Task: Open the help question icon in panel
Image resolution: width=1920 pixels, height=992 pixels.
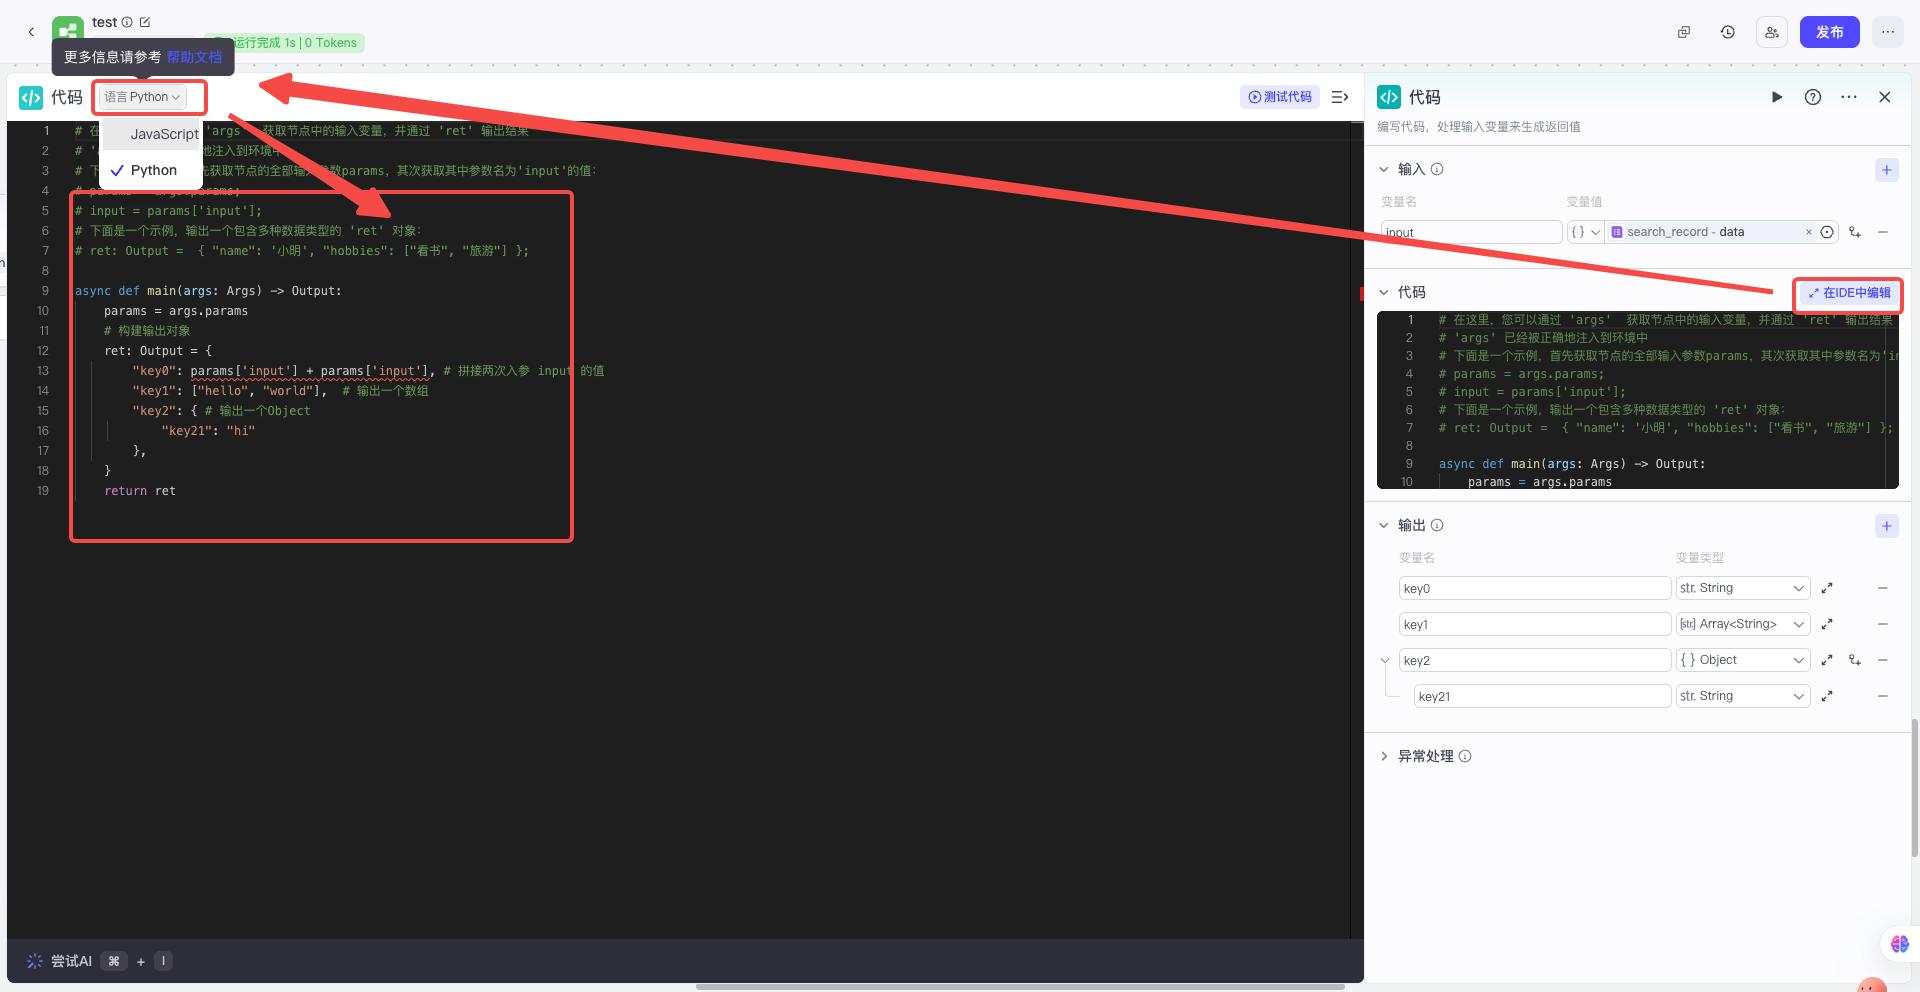Action: pyautogui.click(x=1813, y=97)
